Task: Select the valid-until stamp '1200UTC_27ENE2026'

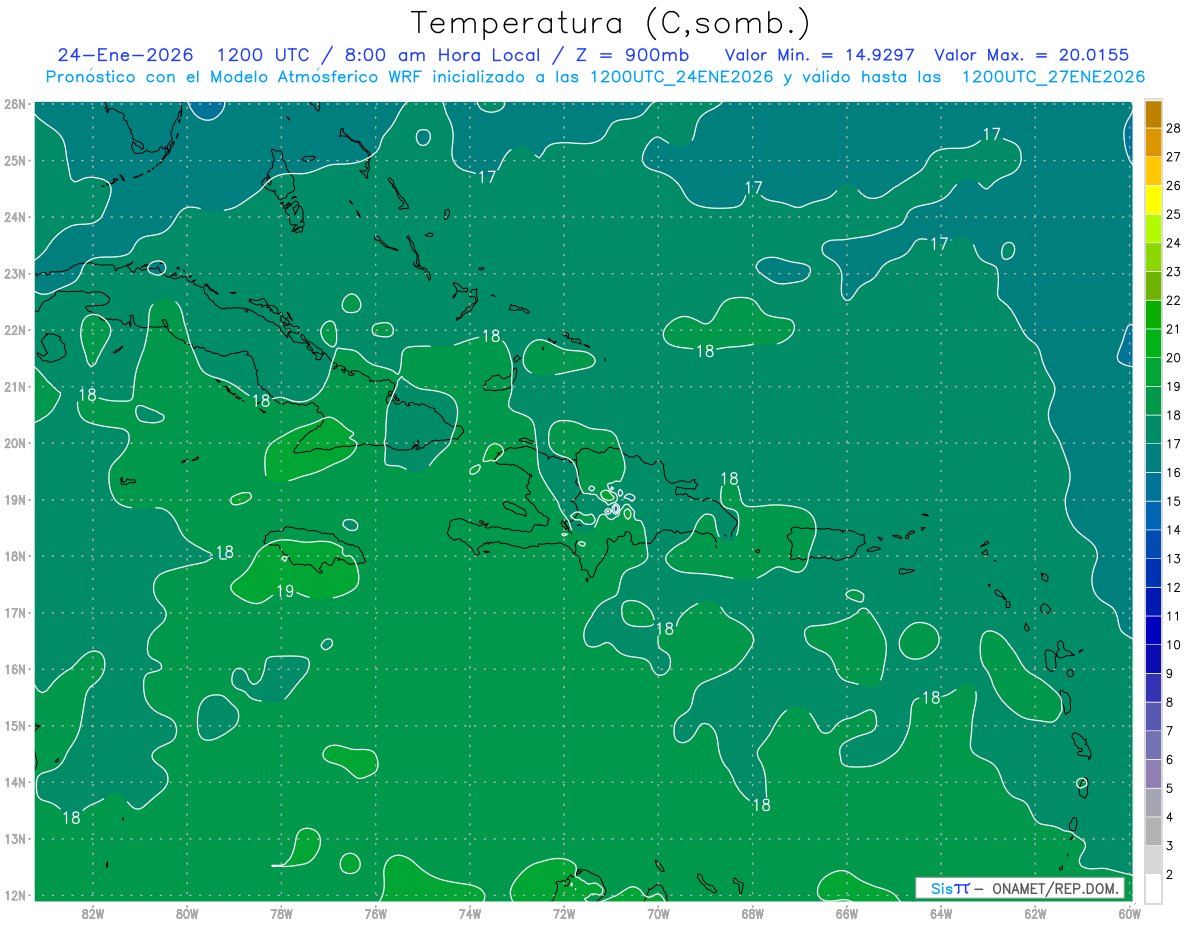Action: [1053, 77]
